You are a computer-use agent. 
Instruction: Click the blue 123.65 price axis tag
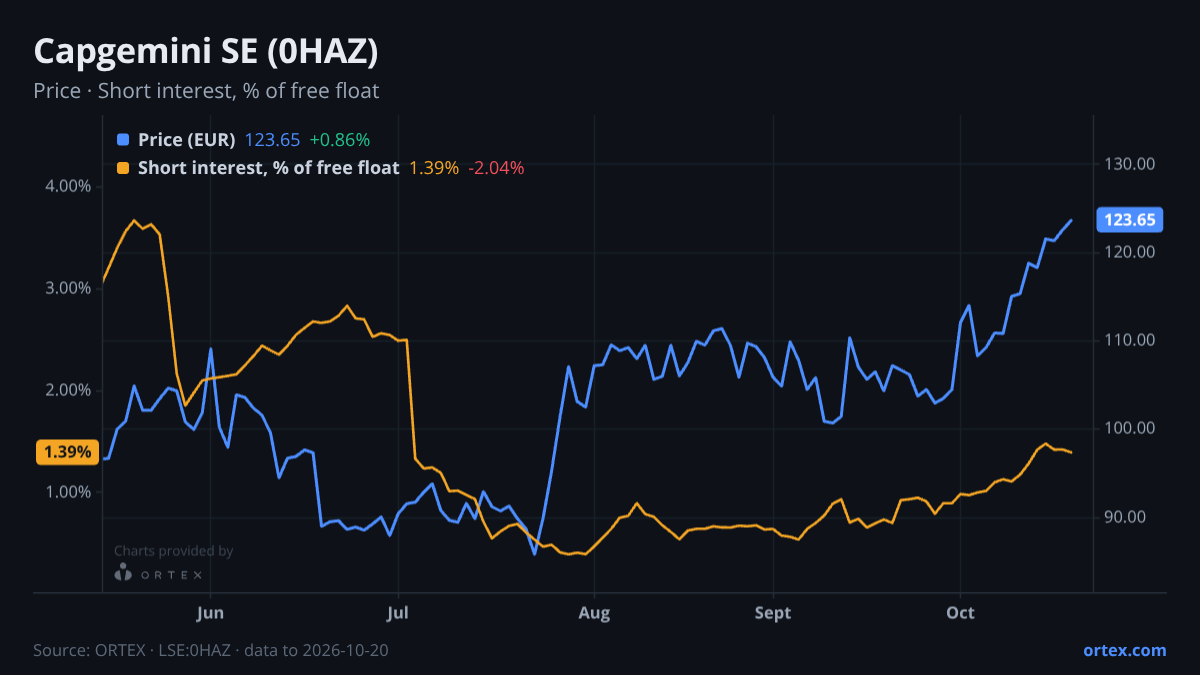click(x=1129, y=220)
